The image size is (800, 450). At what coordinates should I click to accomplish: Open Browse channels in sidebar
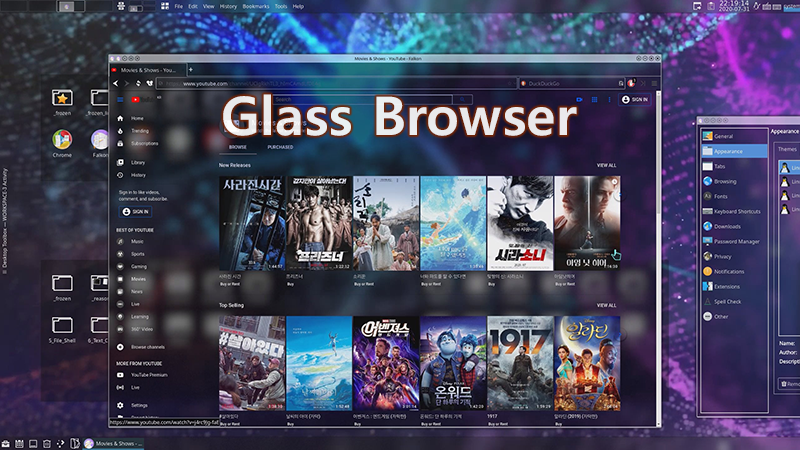[x=140, y=347]
